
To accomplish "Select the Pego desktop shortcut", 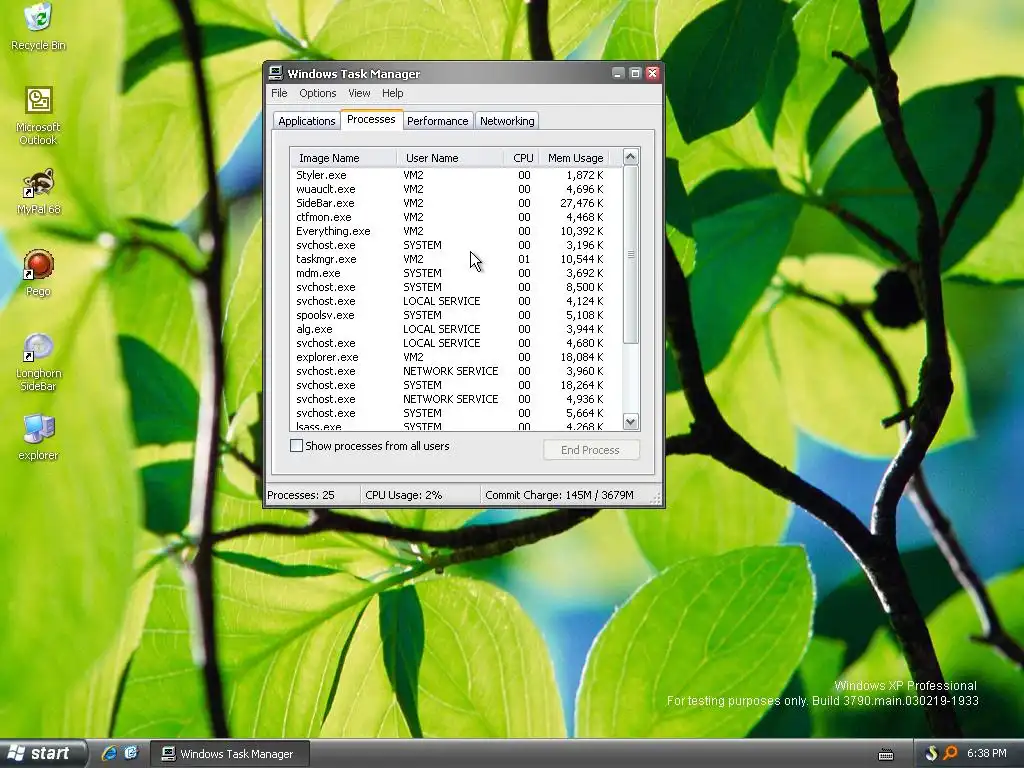I will coord(39,273).
